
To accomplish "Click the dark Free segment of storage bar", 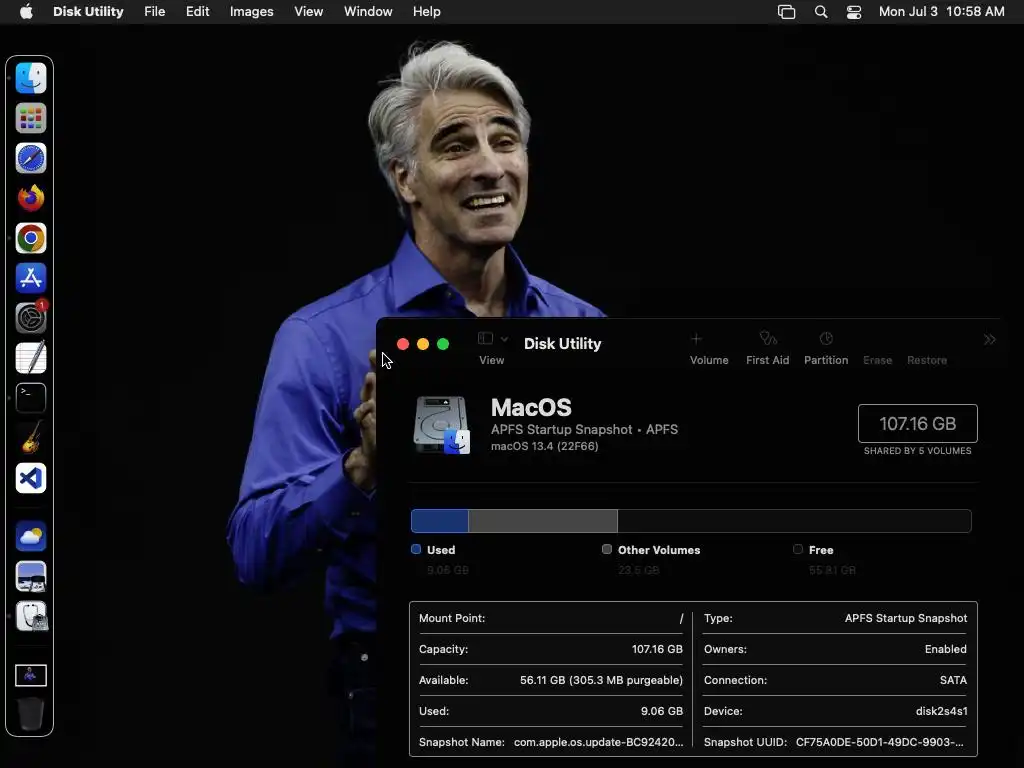I will (794, 521).
